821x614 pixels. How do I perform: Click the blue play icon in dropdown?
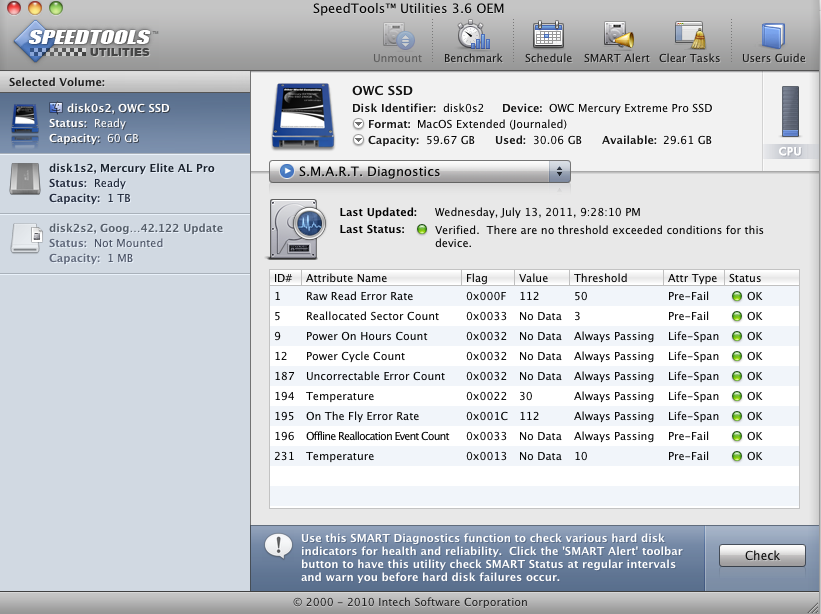tap(286, 171)
